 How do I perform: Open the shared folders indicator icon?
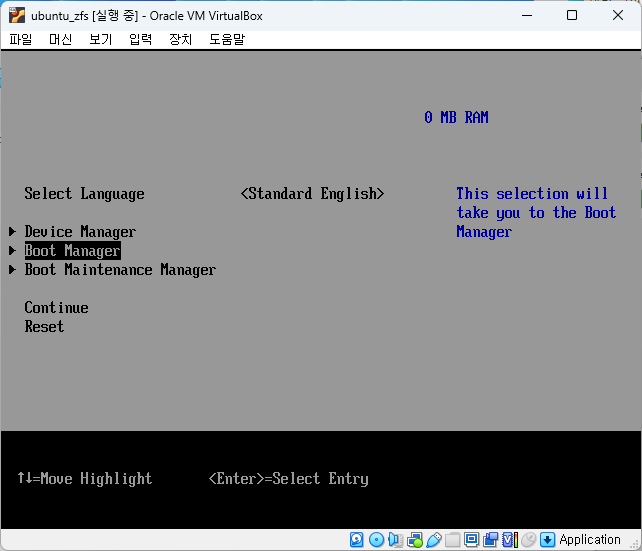[x=452, y=540]
